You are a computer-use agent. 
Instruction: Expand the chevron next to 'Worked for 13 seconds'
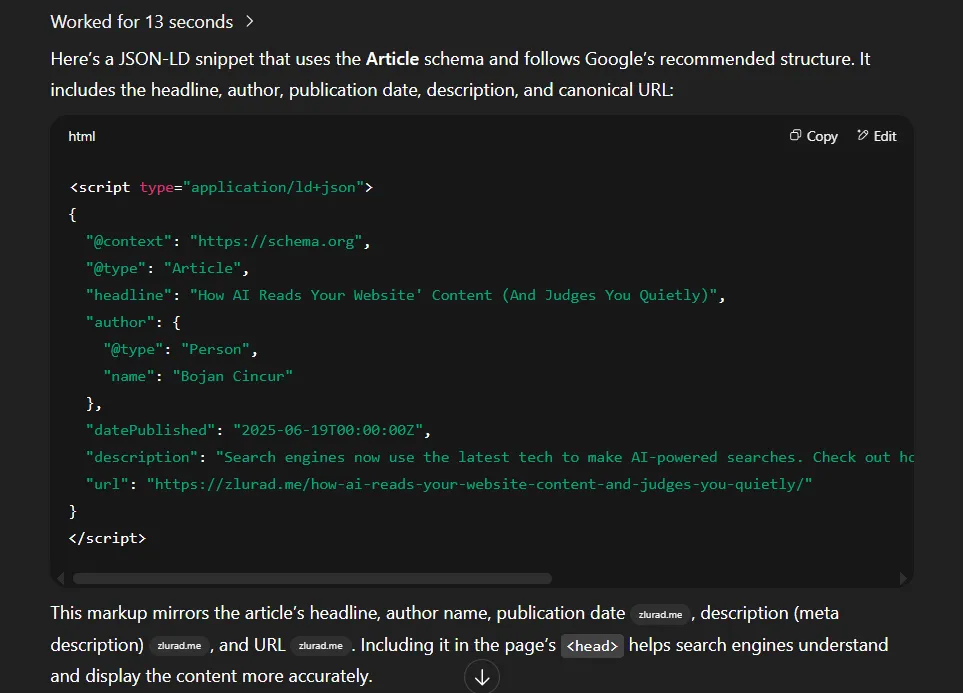click(x=248, y=21)
